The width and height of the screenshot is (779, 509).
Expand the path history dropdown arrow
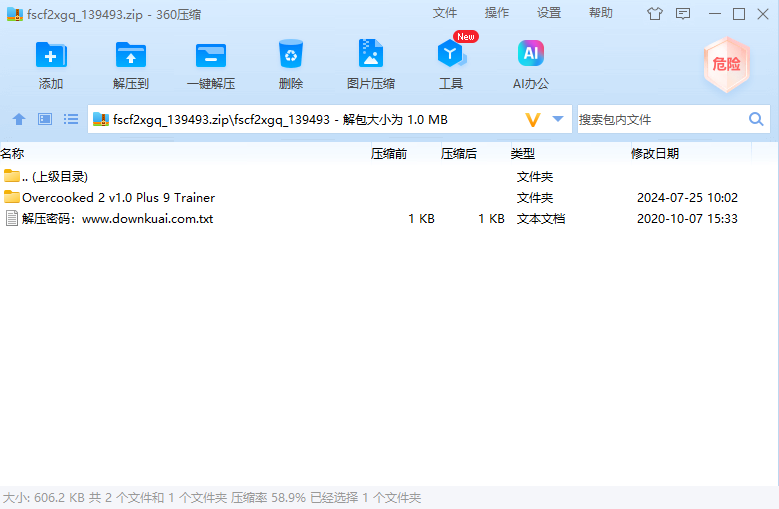(558, 119)
